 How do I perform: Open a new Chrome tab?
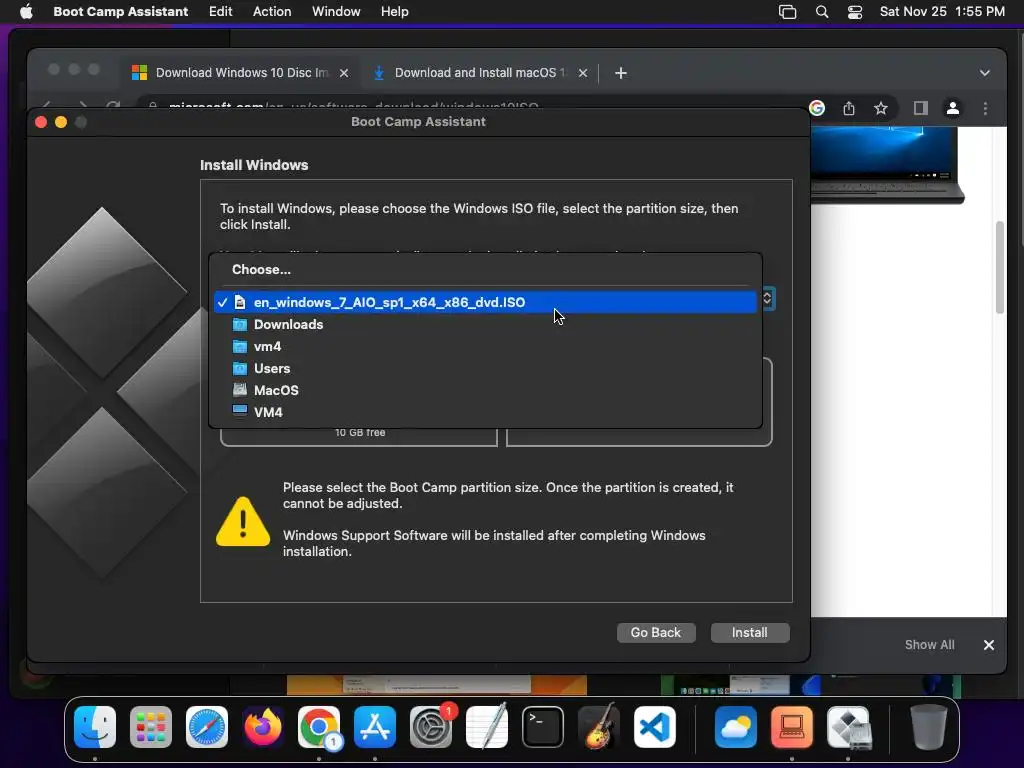tap(621, 73)
